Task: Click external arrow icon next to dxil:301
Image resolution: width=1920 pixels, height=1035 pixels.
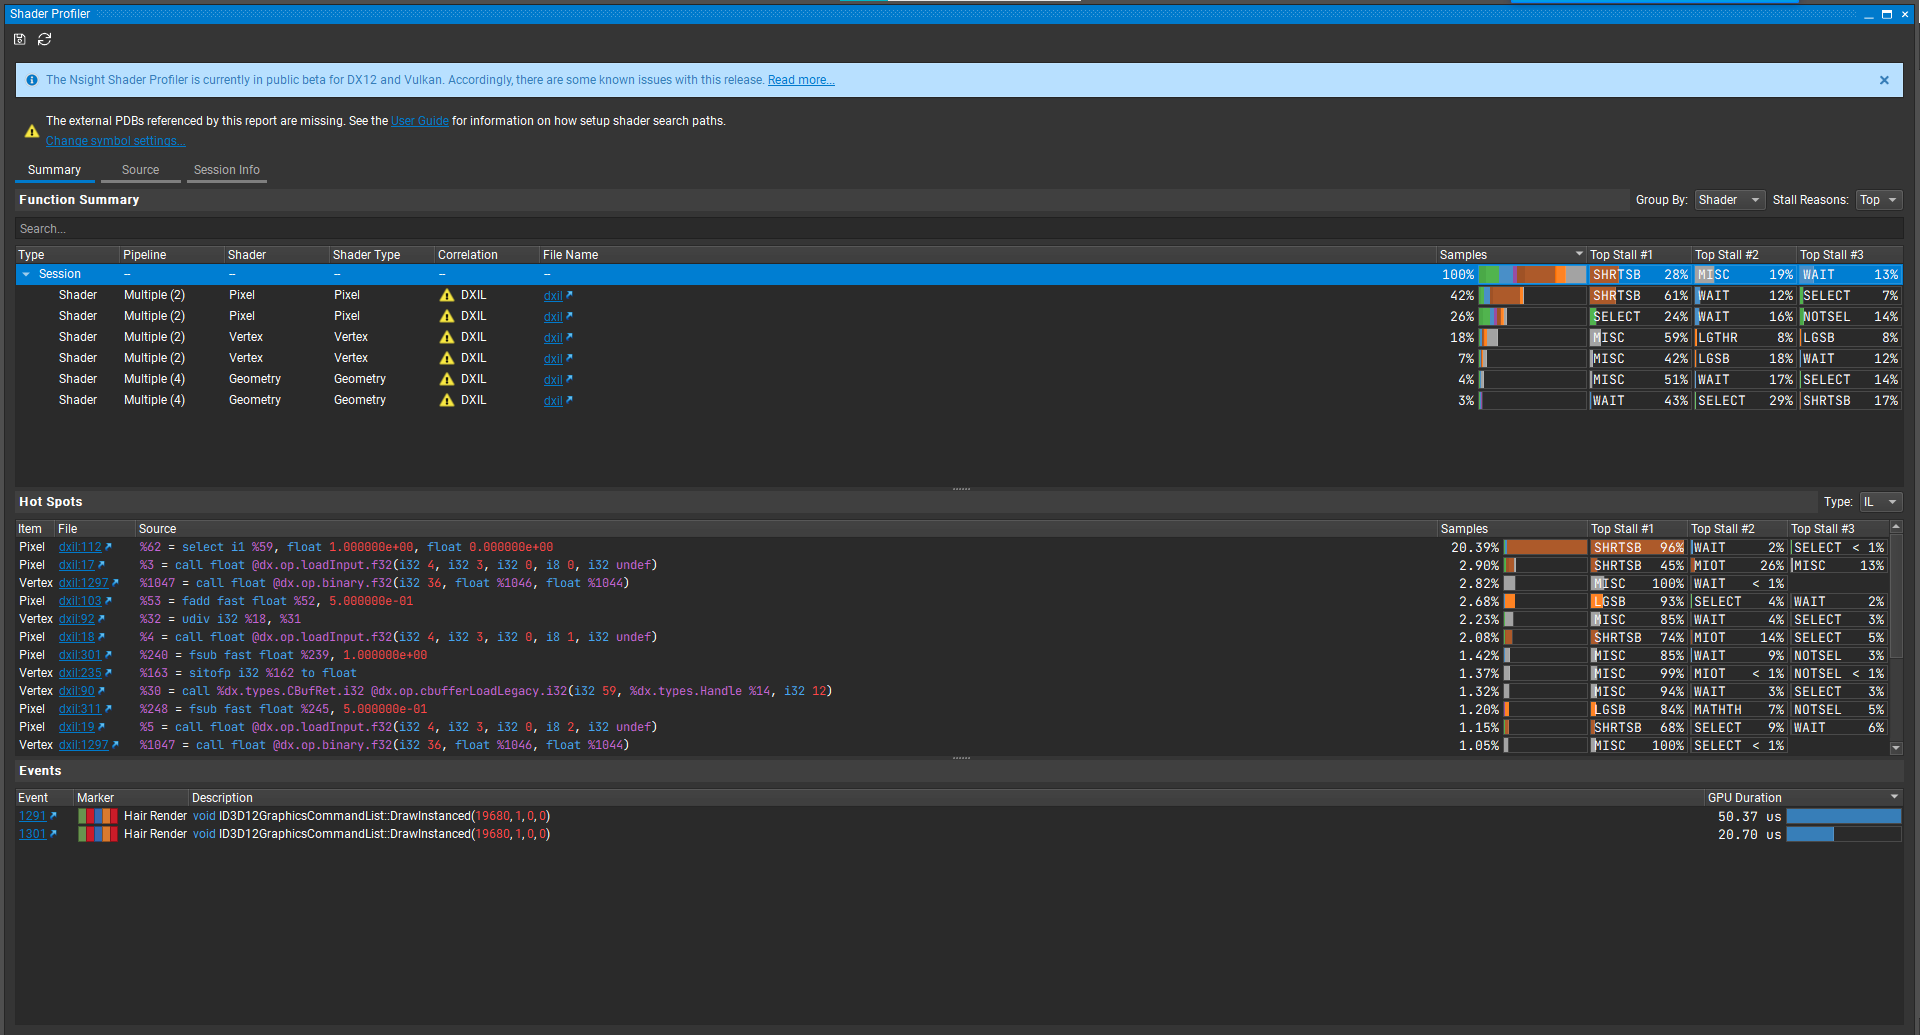Action: coord(108,655)
